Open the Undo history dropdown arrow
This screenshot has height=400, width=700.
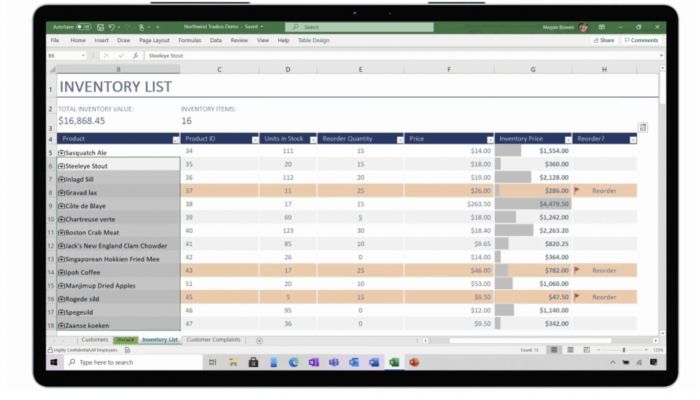pos(119,27)
